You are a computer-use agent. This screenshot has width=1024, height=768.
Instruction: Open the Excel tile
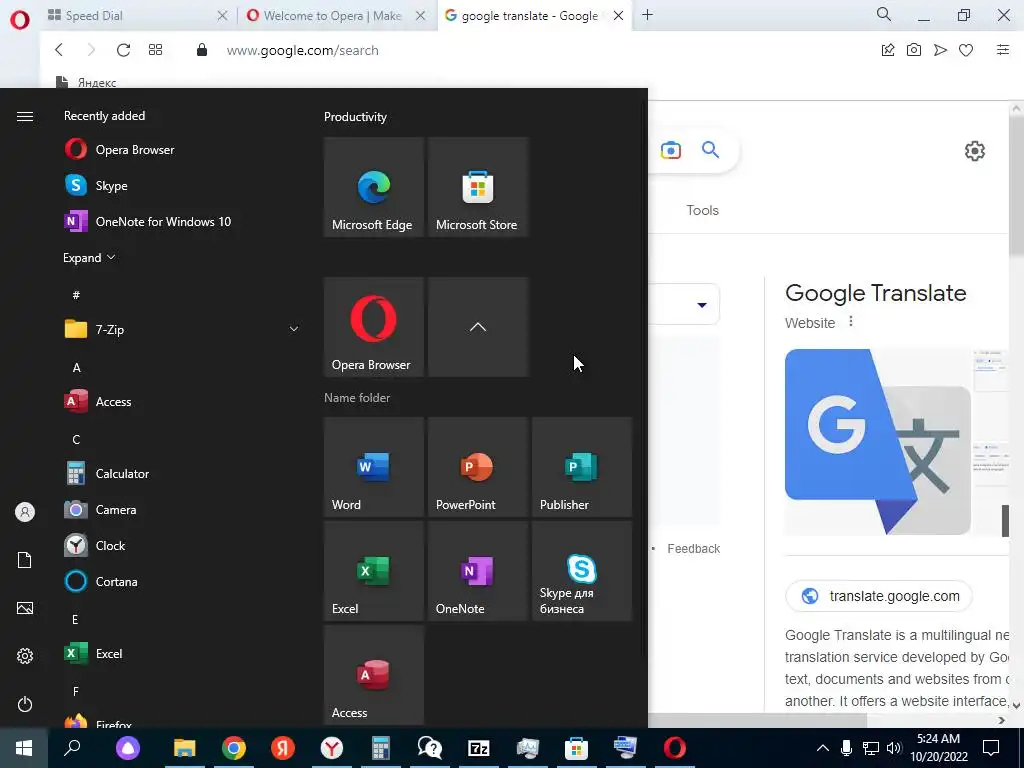click(x=374, y=571)
